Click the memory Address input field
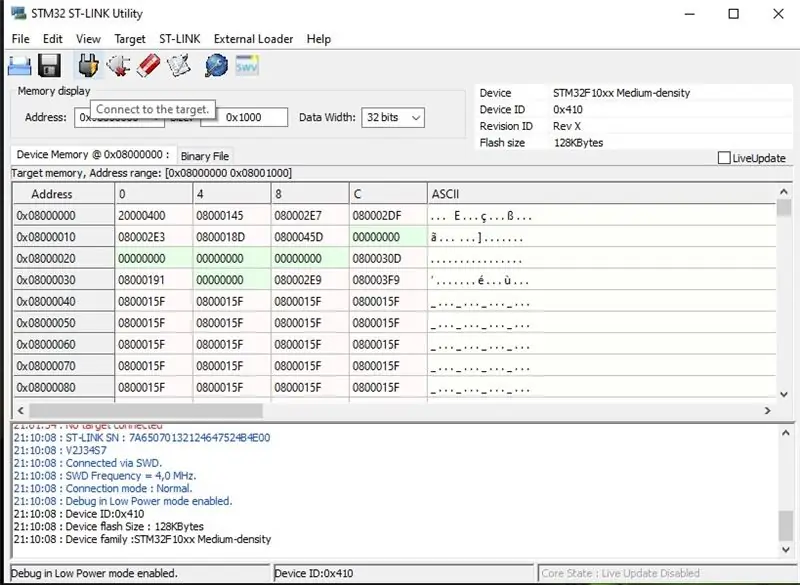Screen dimensions: 800x585 tap(119, 117)
